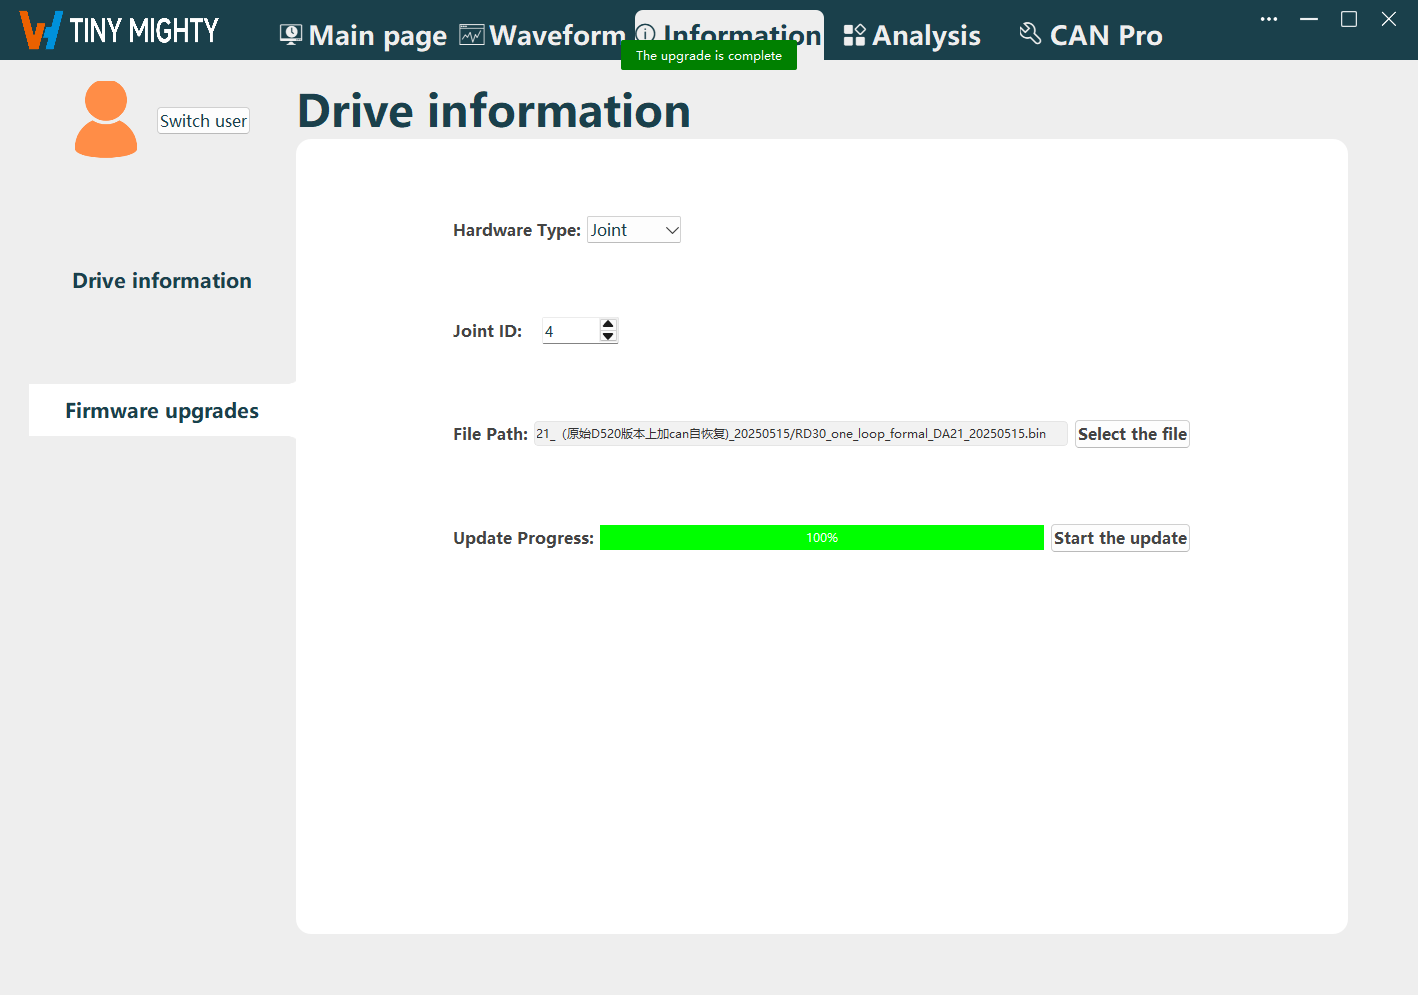Screen dimensions: 1418x995
Task: Click the orange user avatar
Action: click(106, 120)
